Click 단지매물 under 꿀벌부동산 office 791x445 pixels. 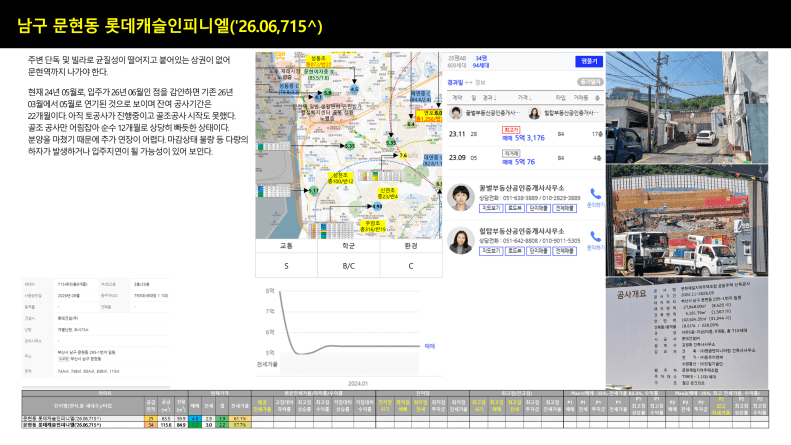[x=538, y=208]
